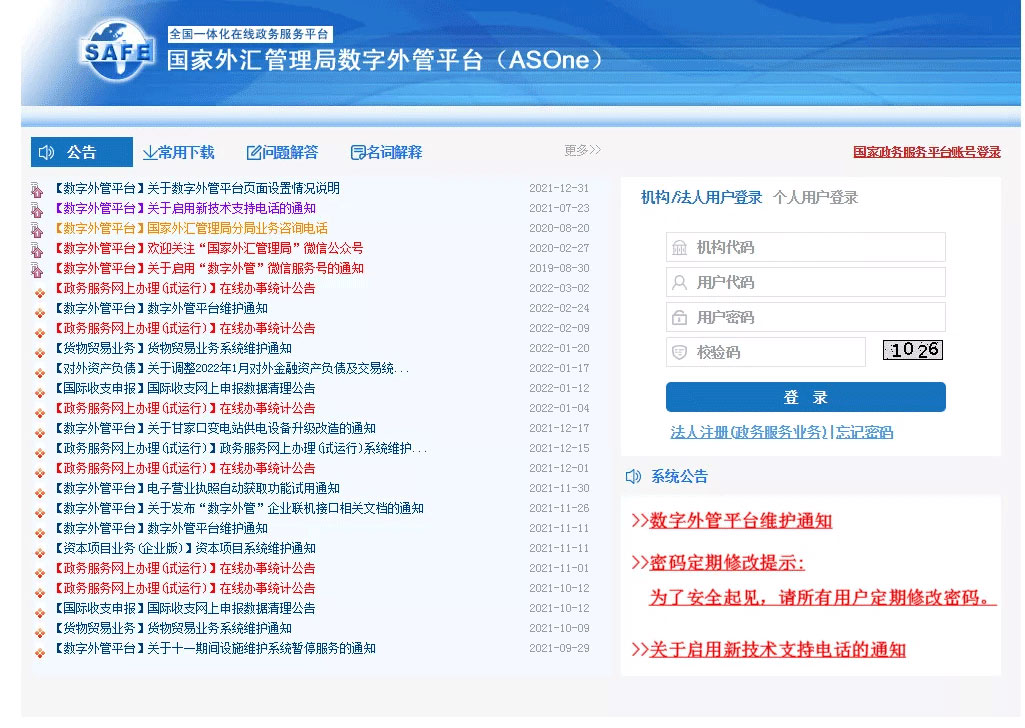Open 关于甘家口变电站供电设备升级改造的通知
The height and width of the screenshot is (728, 1025).
click(x=214, y=428)
